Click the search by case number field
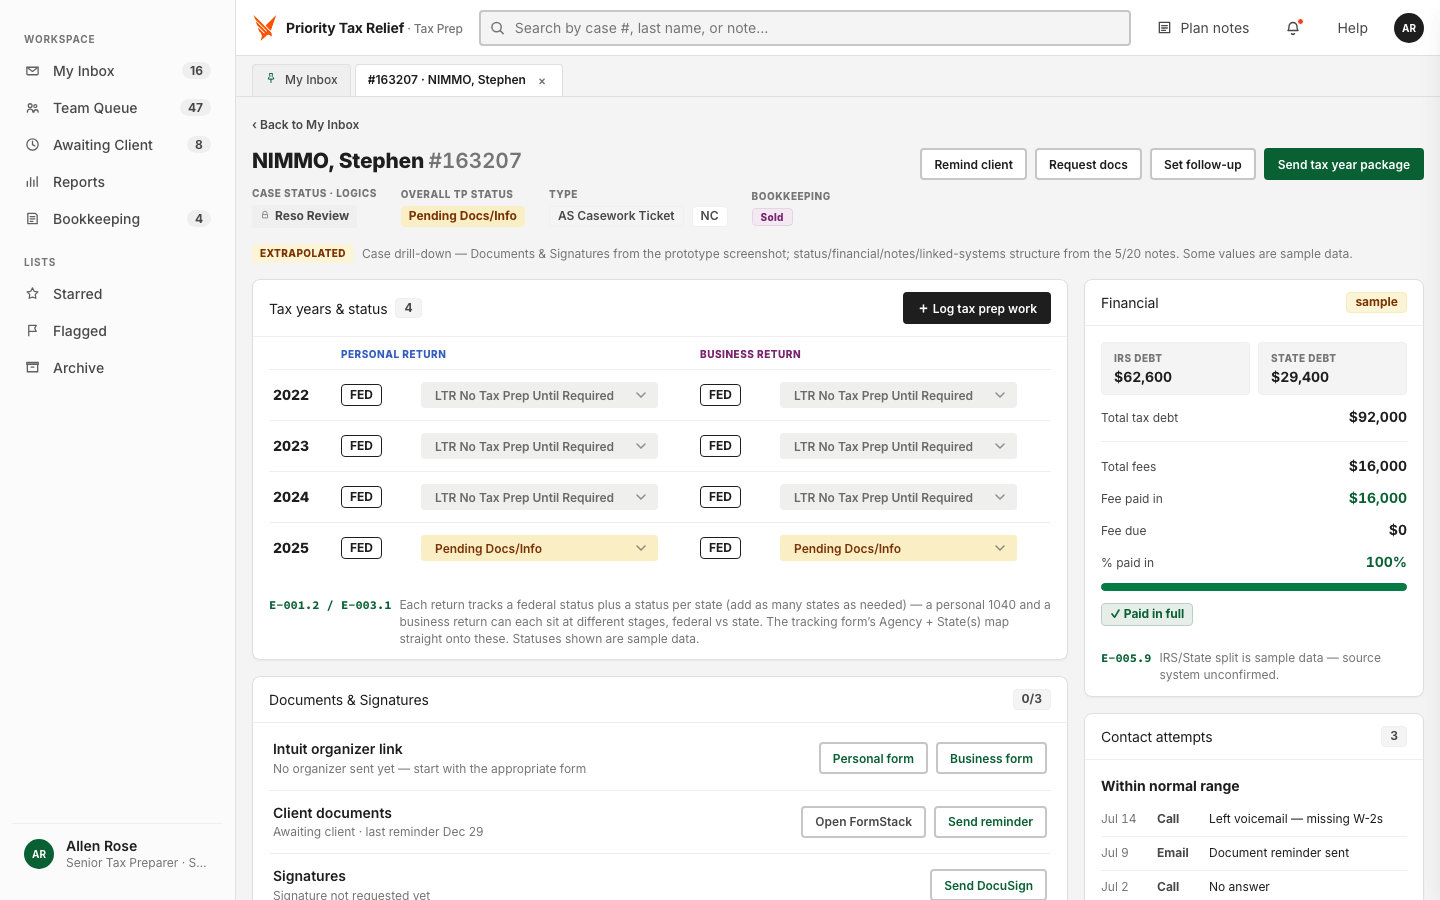The height and width of the screenshot is (900, 1440). point(805,28)
